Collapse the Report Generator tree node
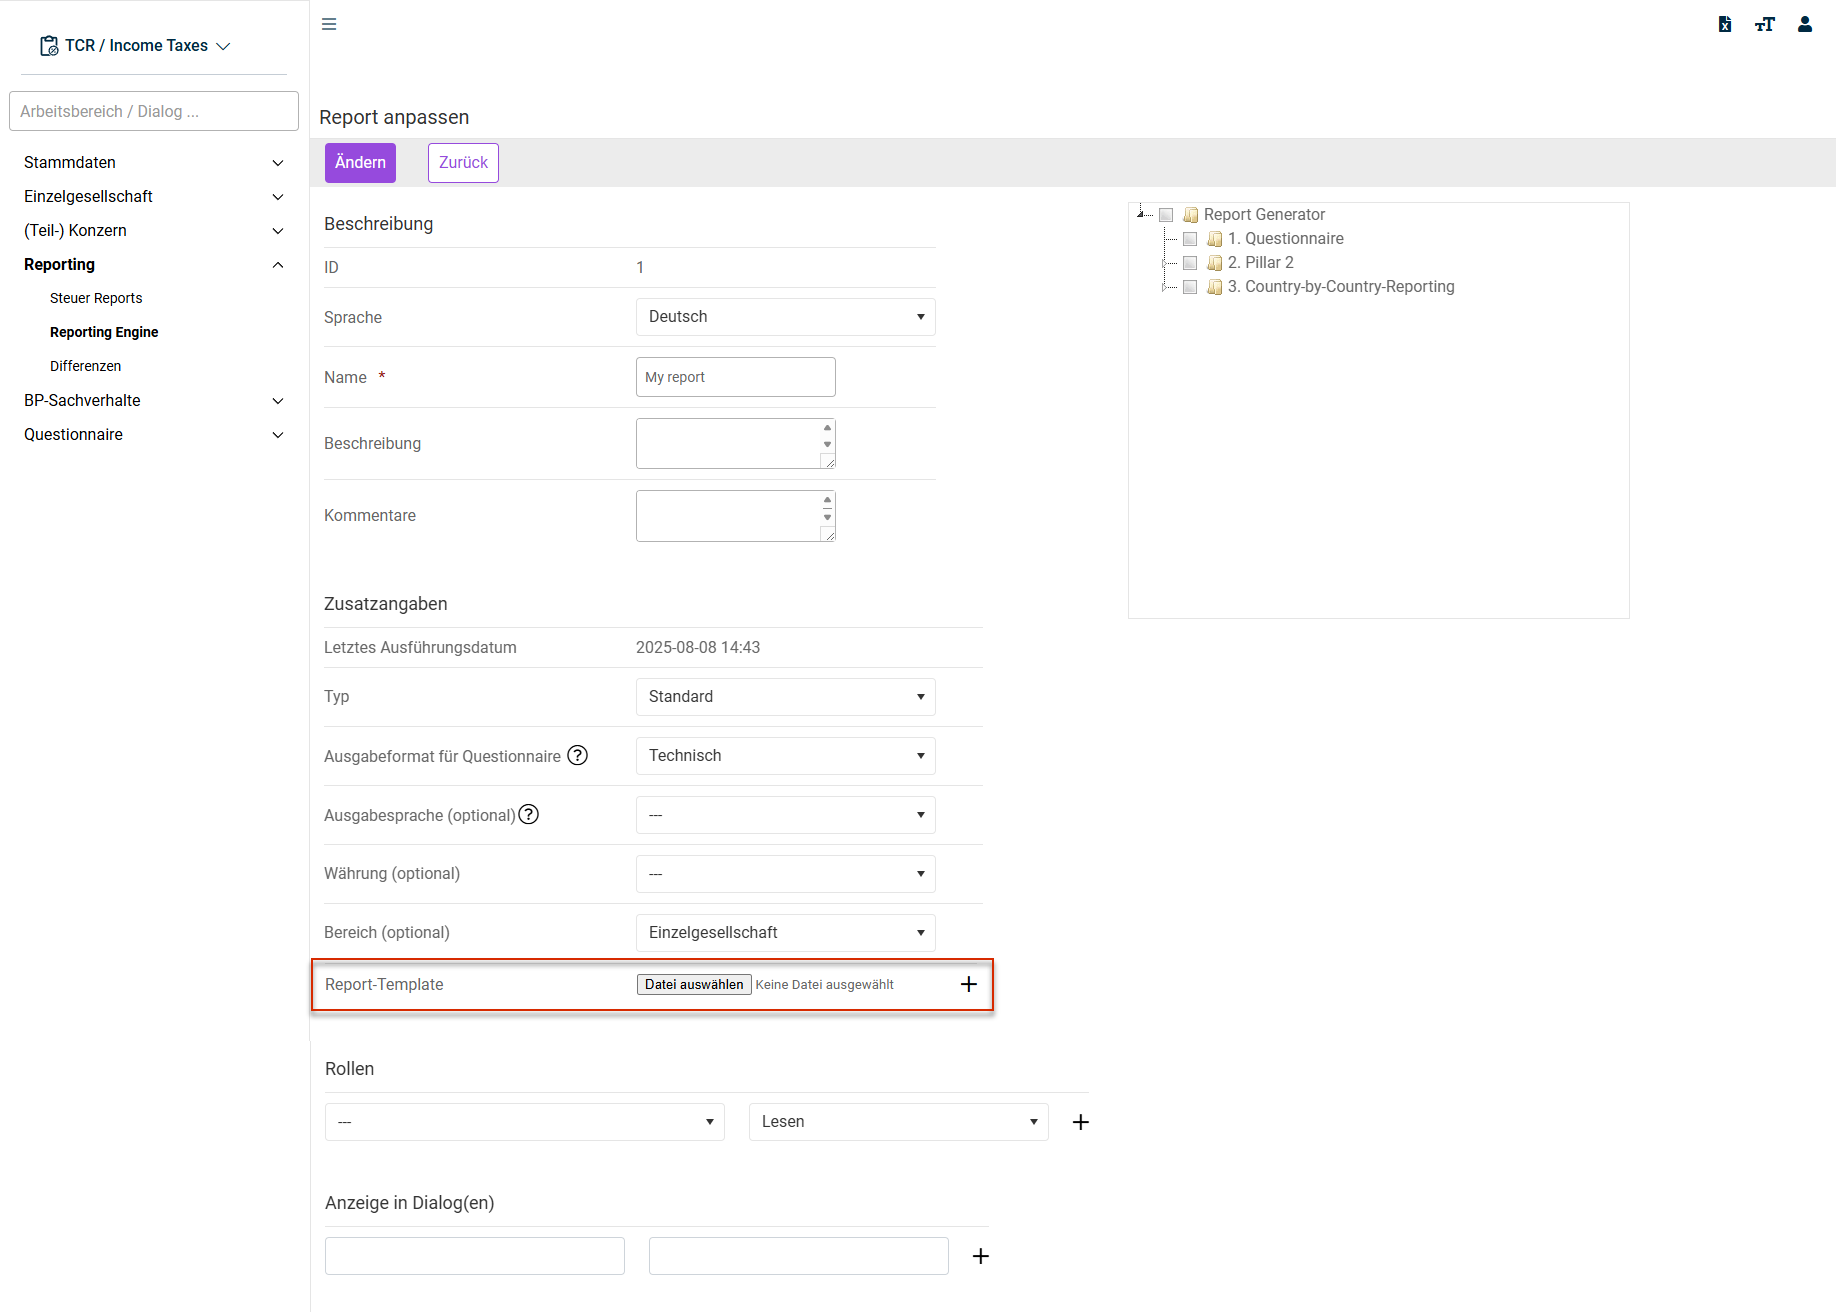Screen dimensions: 1836x1312 pyautogui.click(x=1142, y=213)
